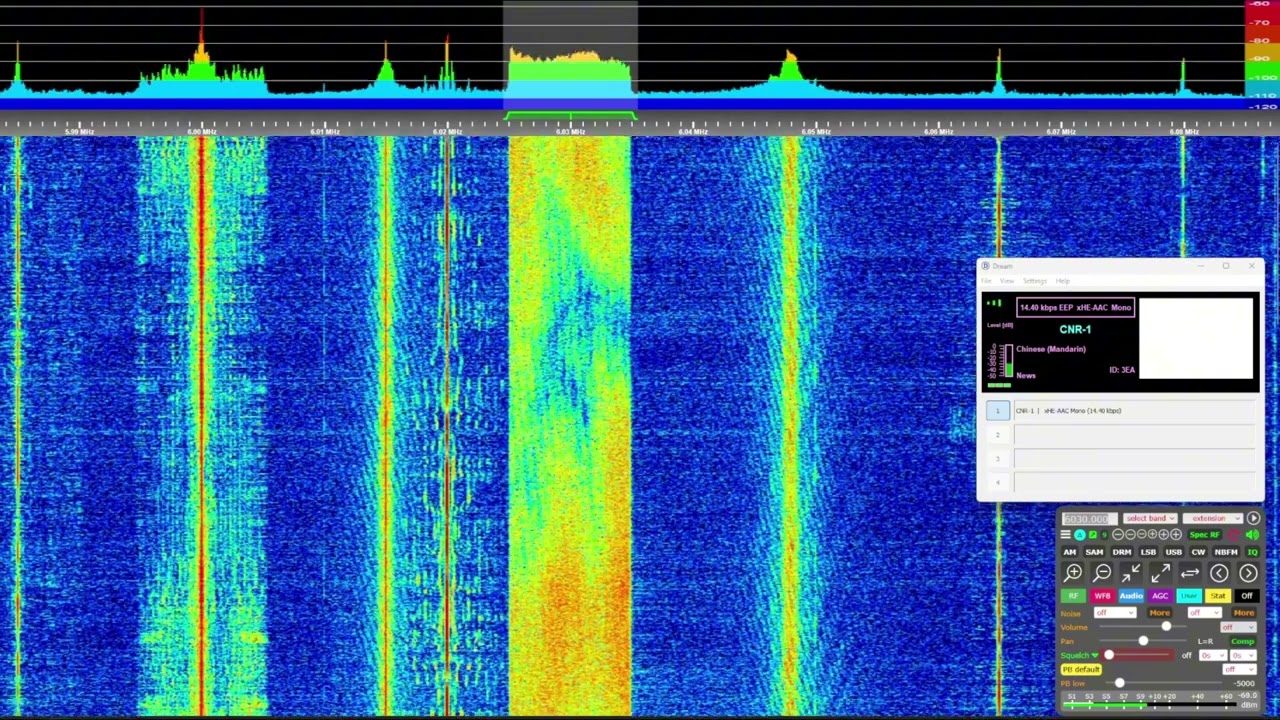This screenshot has height=720, width=1280.
Task: Switch to the cyan User tab
Action: 1189,596
